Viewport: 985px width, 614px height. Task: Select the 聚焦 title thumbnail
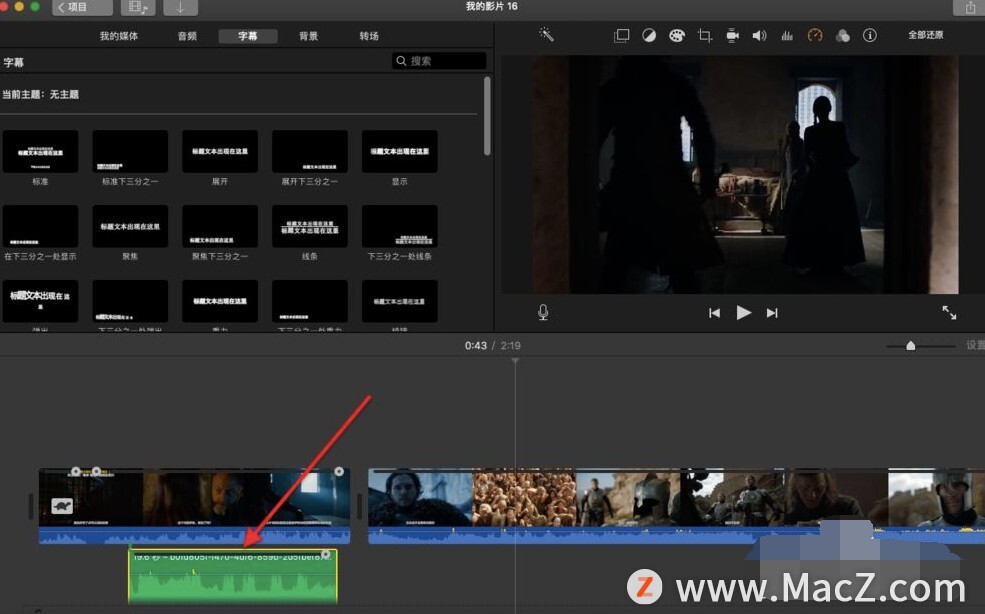point(130,226)
